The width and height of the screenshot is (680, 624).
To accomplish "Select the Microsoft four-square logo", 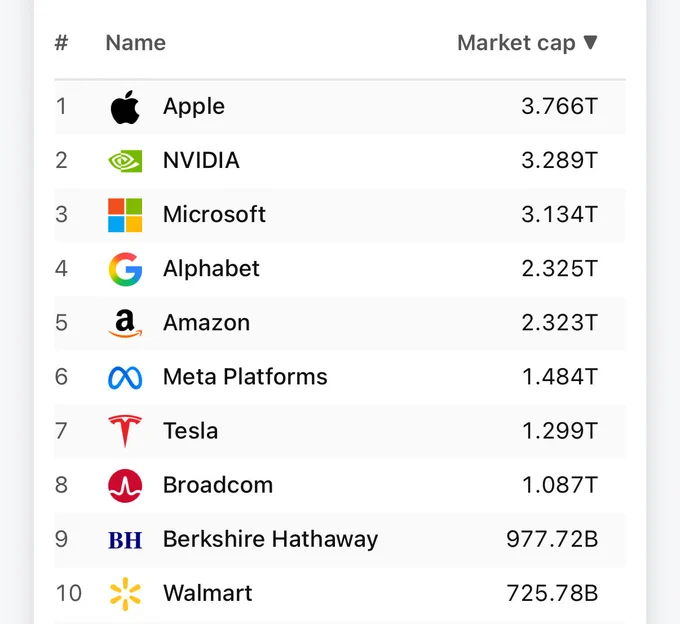I will (x=125, y=215).
